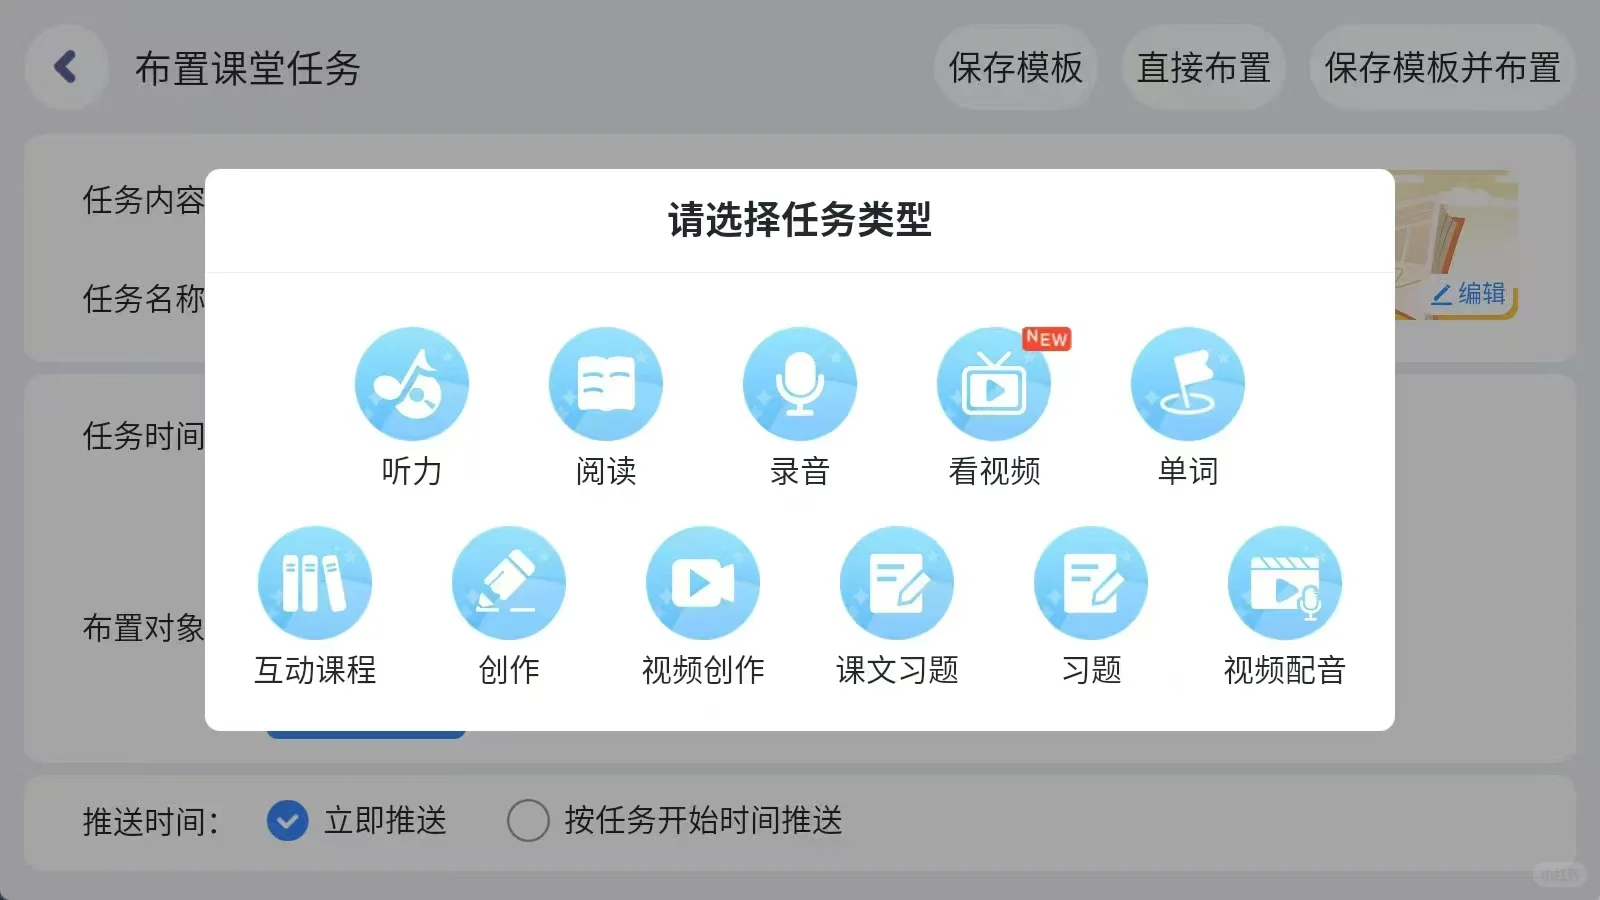This screenshot has height=900, width=1600.
Task: Choose the 互动课程 interactive course icon
Action: 315,581
